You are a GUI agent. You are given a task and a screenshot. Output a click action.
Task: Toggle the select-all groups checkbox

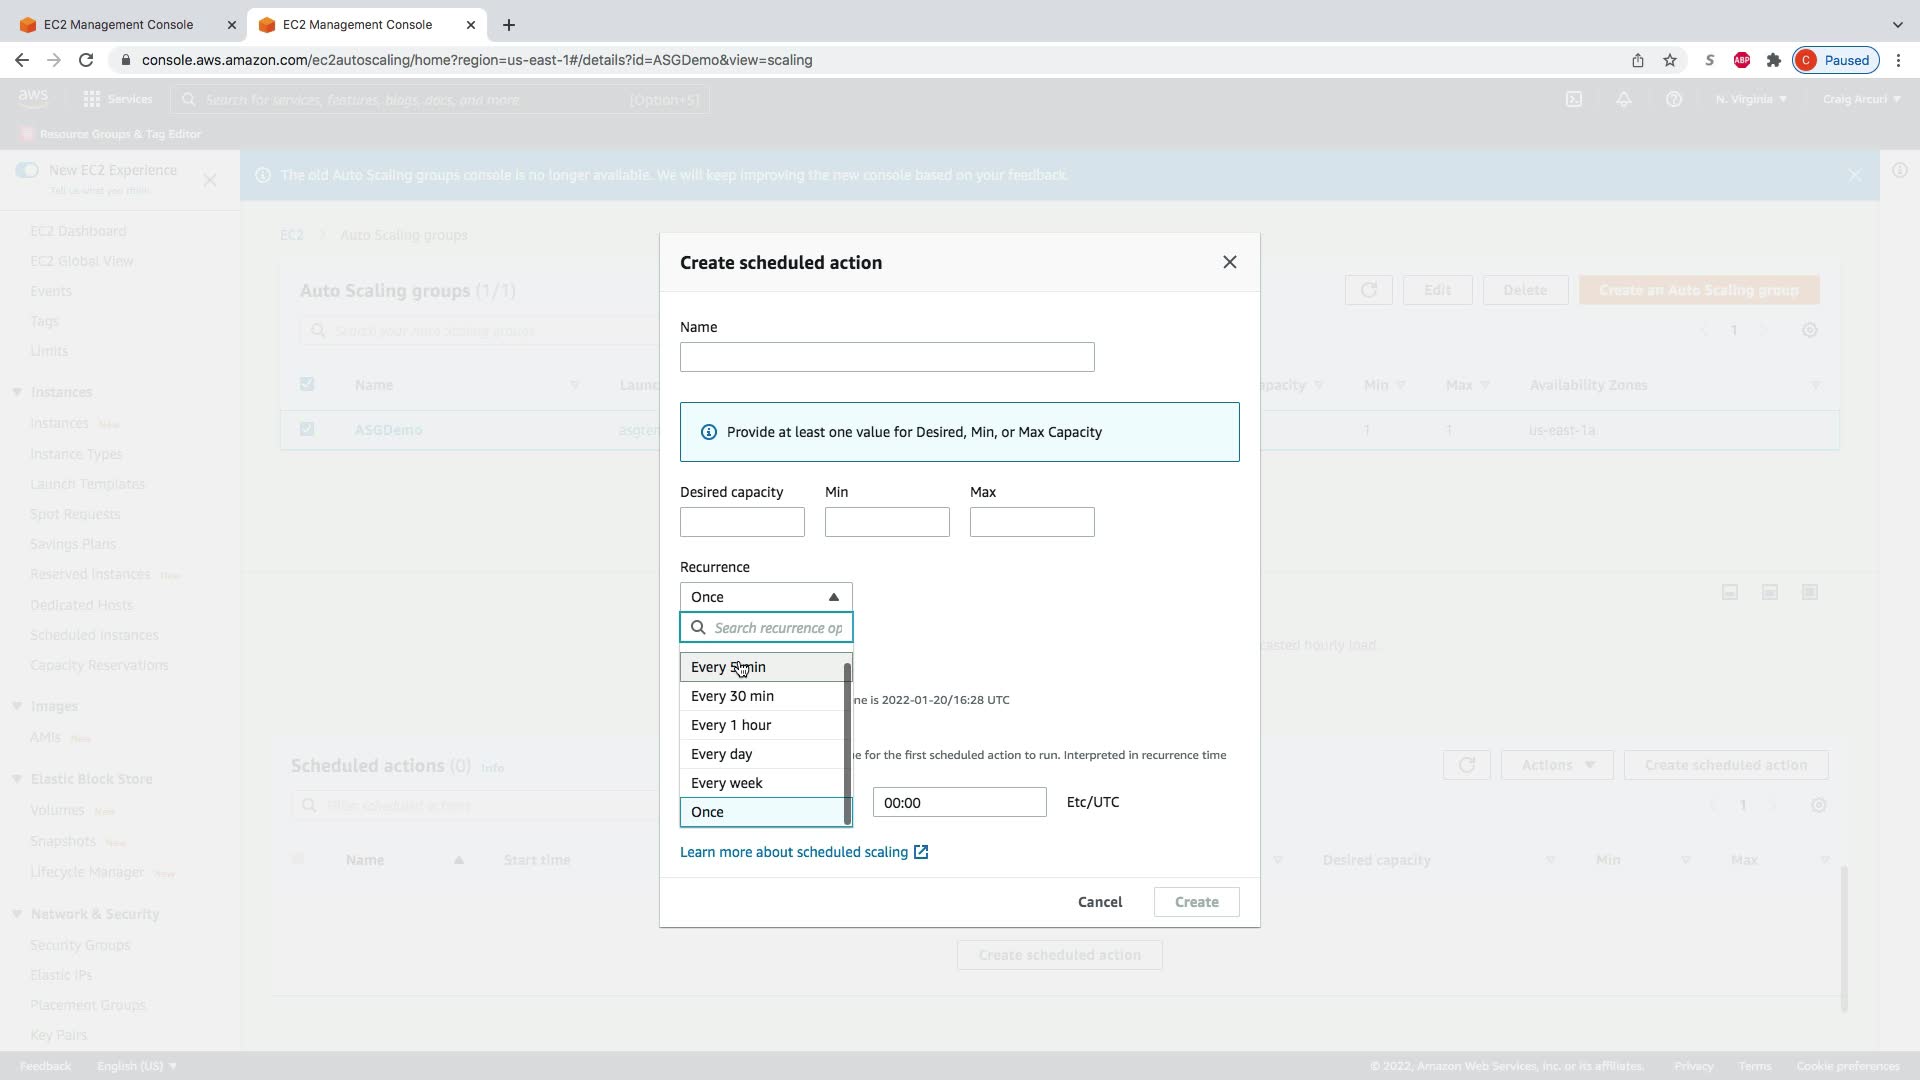pyautogui.click(x=307, y=384)
